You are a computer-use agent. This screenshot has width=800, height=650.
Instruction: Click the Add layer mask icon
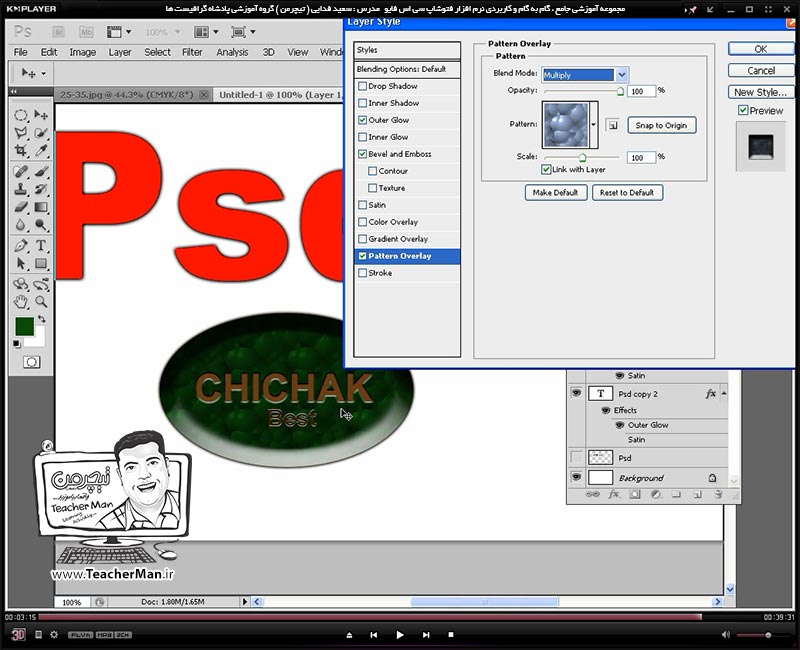635,494
